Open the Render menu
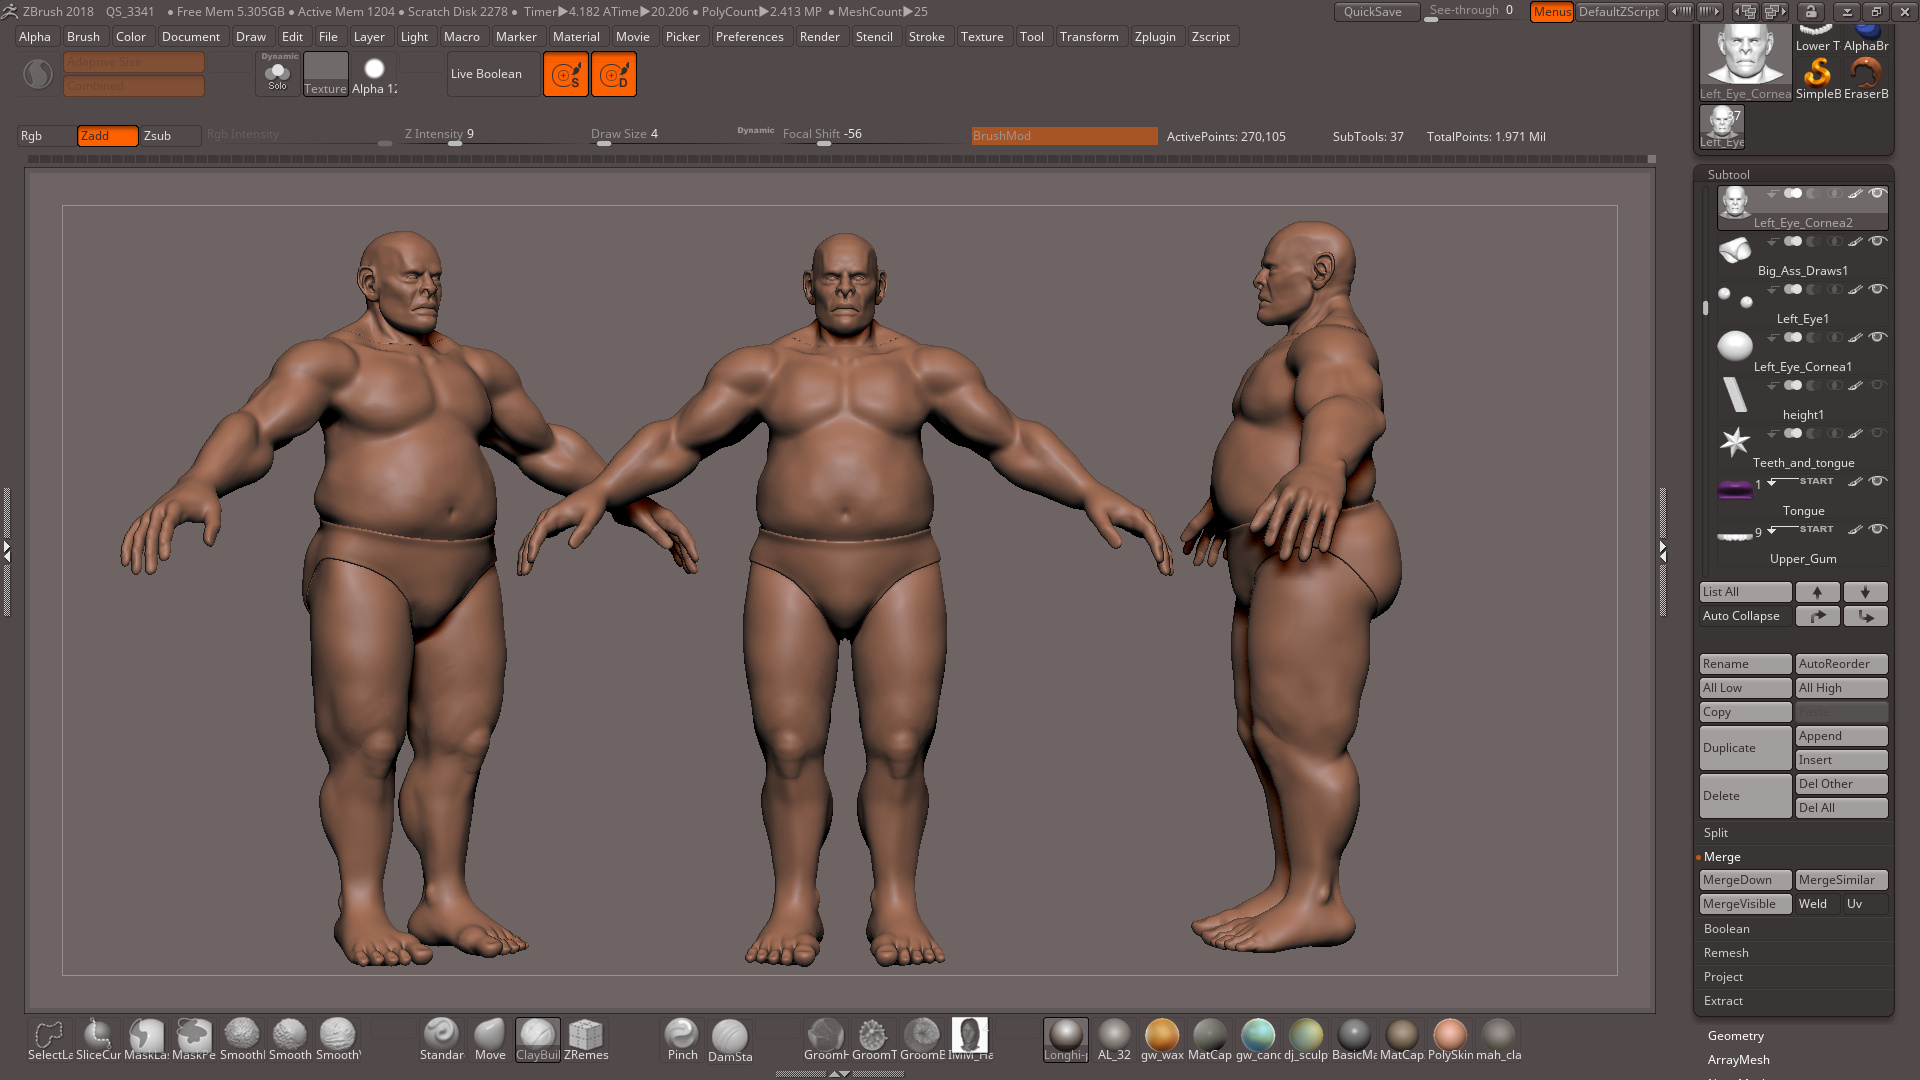The image size is (1920, 1080). [x=819, y=37]
